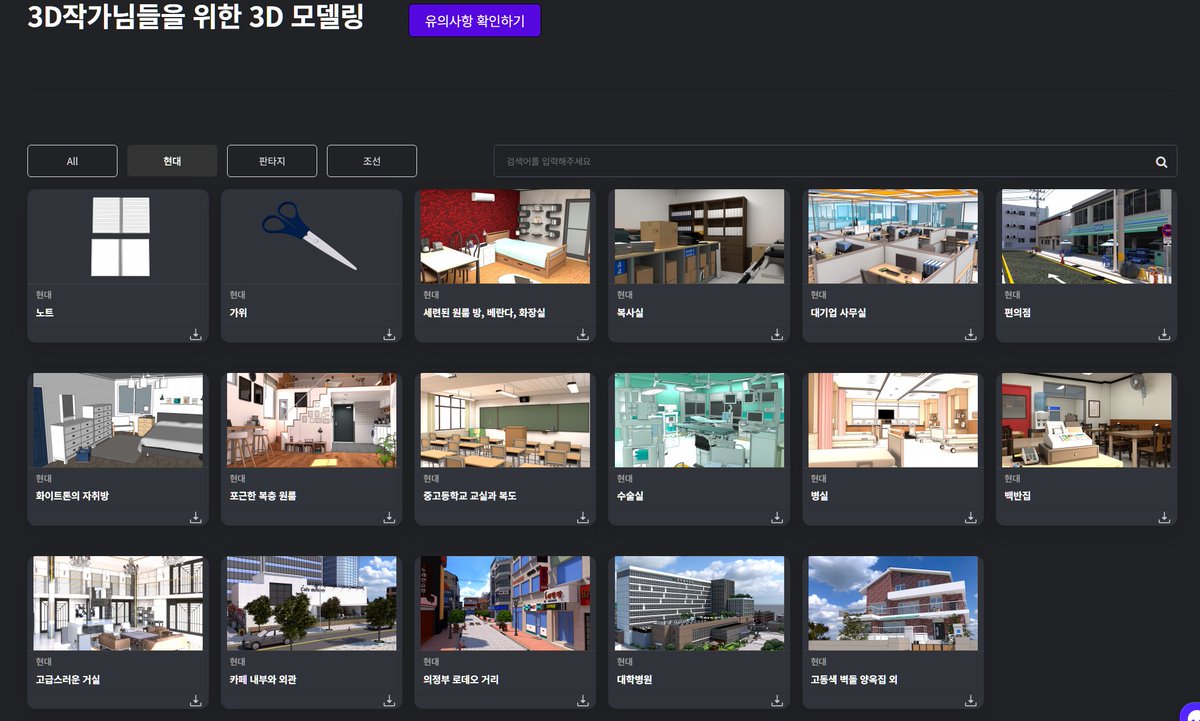The height and width of the screenshot is (721, 1200).
Task: Click the 포근한 복층 원룸 title text
Action: point(263,496)
